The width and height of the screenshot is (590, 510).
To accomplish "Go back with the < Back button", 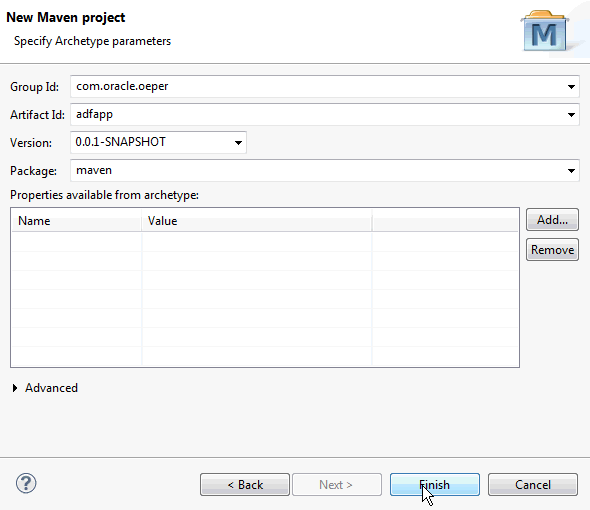I will coord(245,484).
